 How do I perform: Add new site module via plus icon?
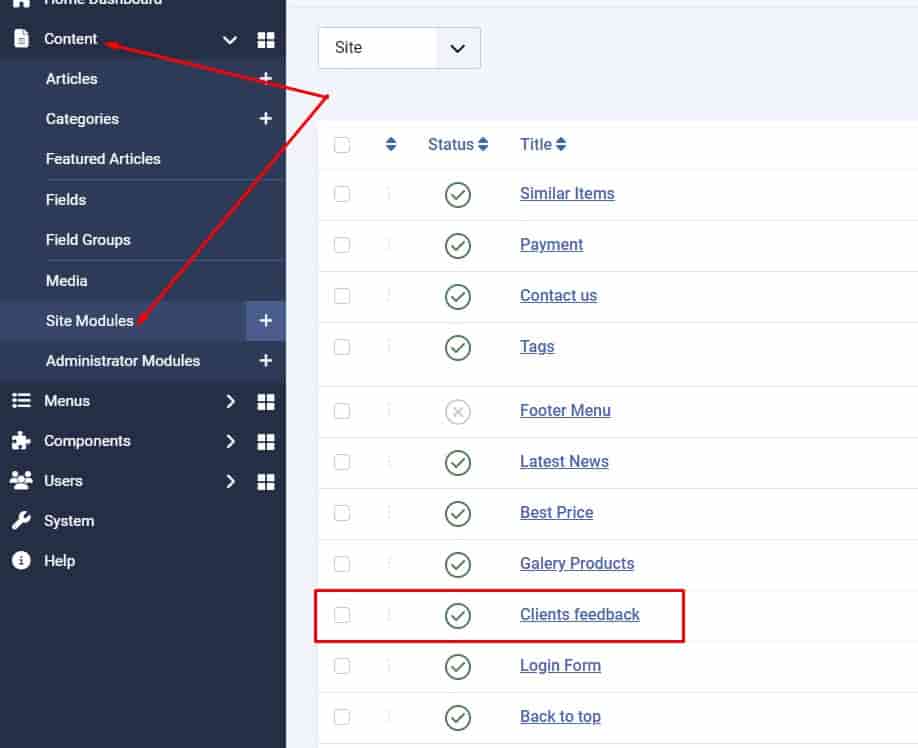pyautogui.click(x=265, y=321)
